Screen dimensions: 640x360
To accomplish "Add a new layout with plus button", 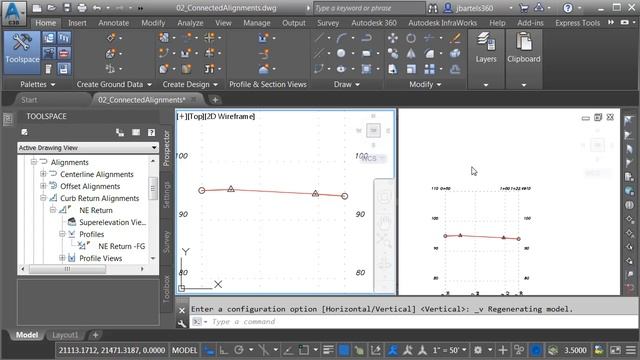I will pos(95,335).
